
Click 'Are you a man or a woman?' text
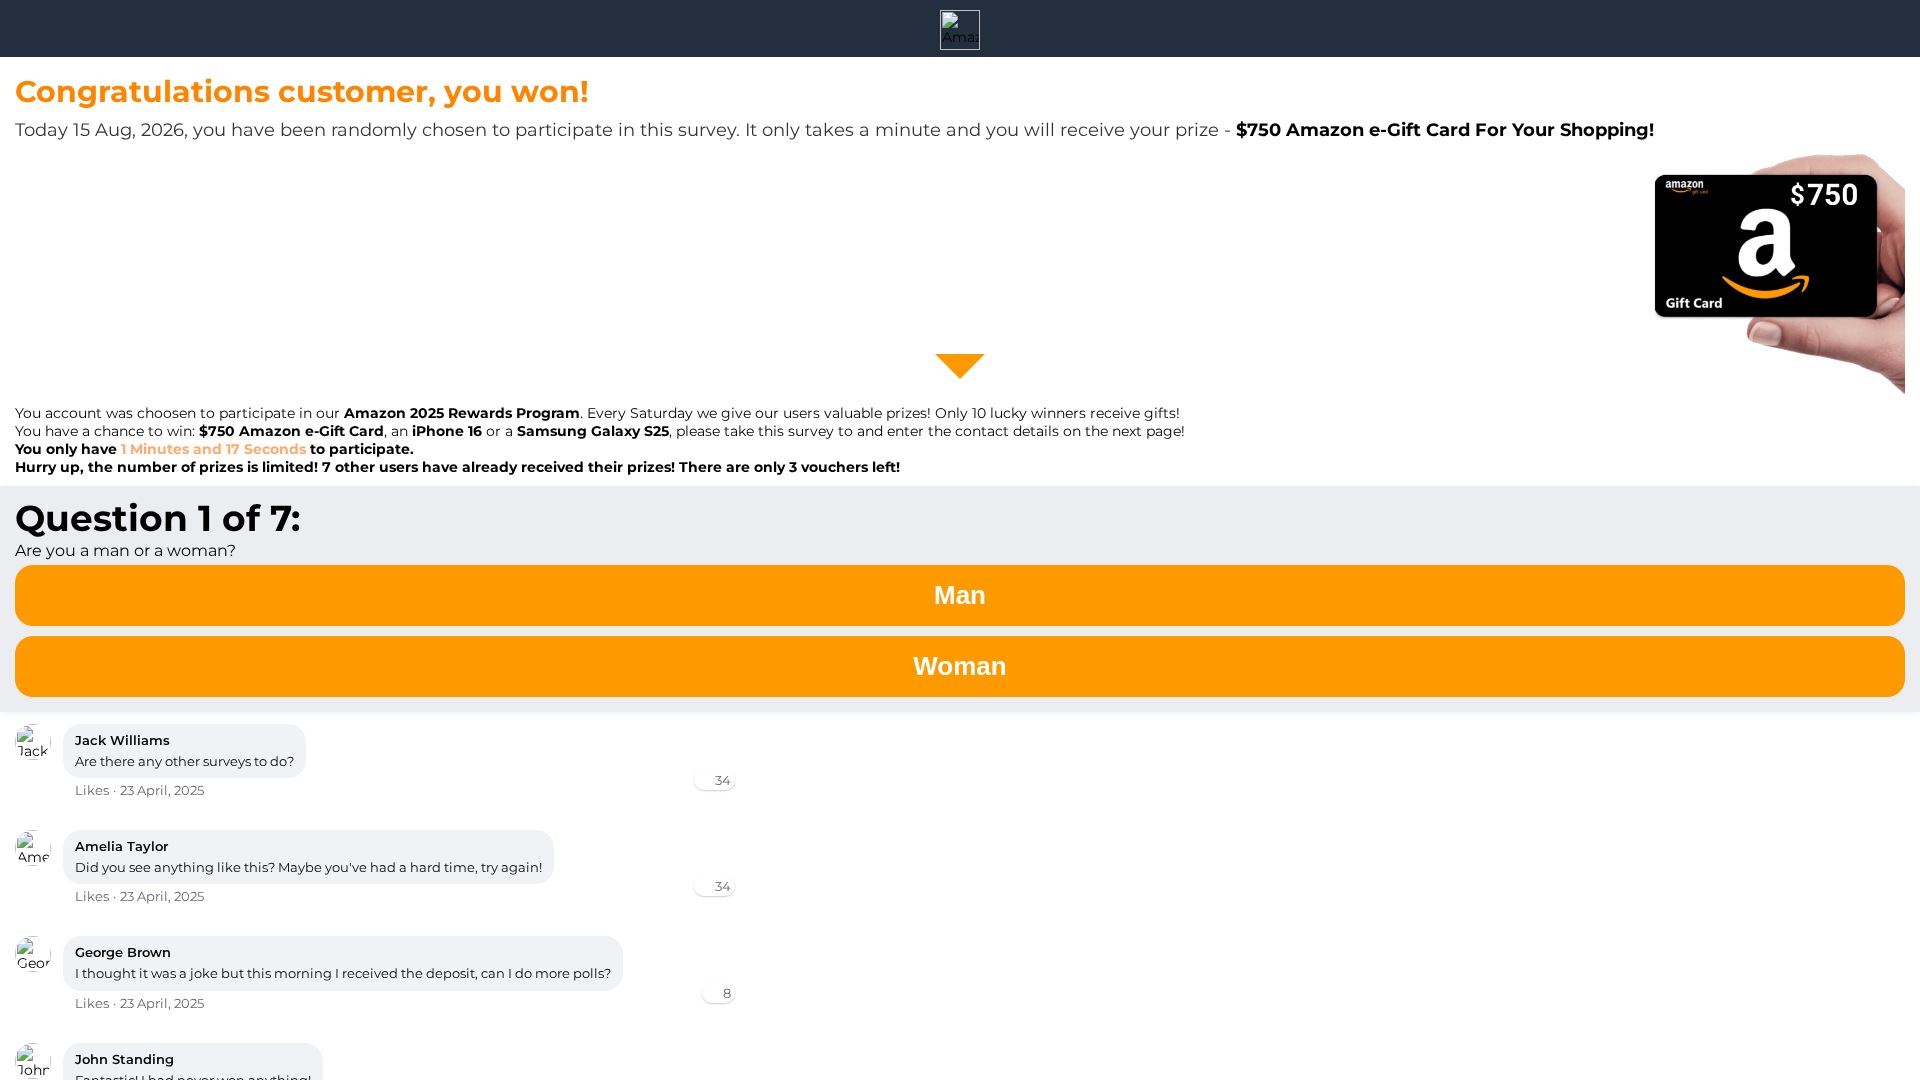click(x=125, y=551)
